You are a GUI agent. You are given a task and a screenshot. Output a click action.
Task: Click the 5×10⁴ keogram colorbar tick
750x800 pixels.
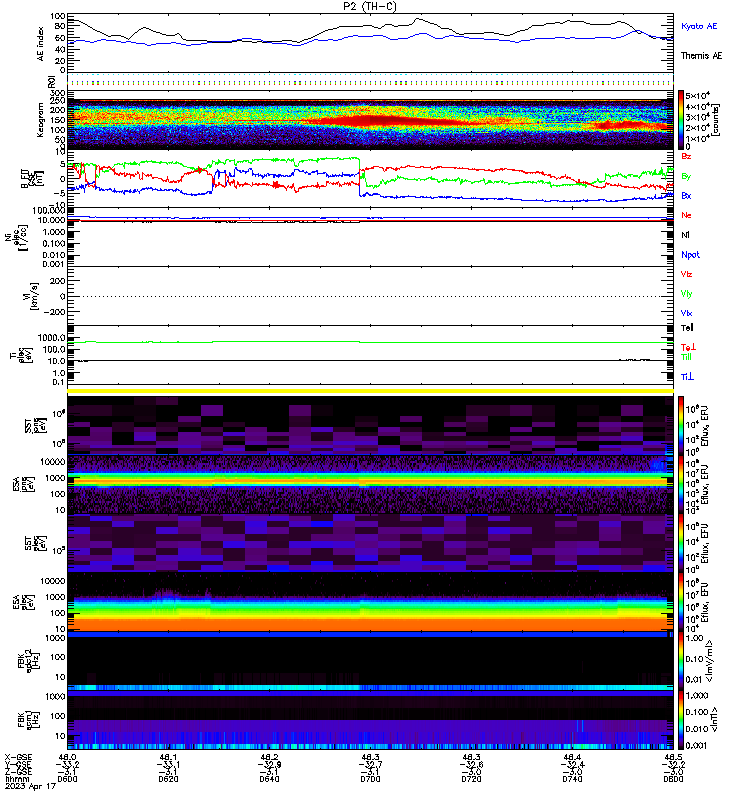(x=697, y=95)
